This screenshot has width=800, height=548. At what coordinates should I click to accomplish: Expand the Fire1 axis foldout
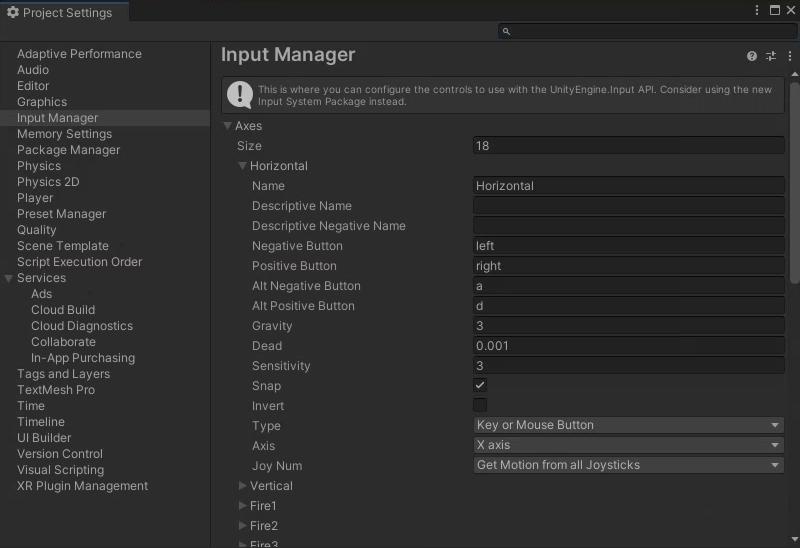pyautogui.click(x=242, y=506)
